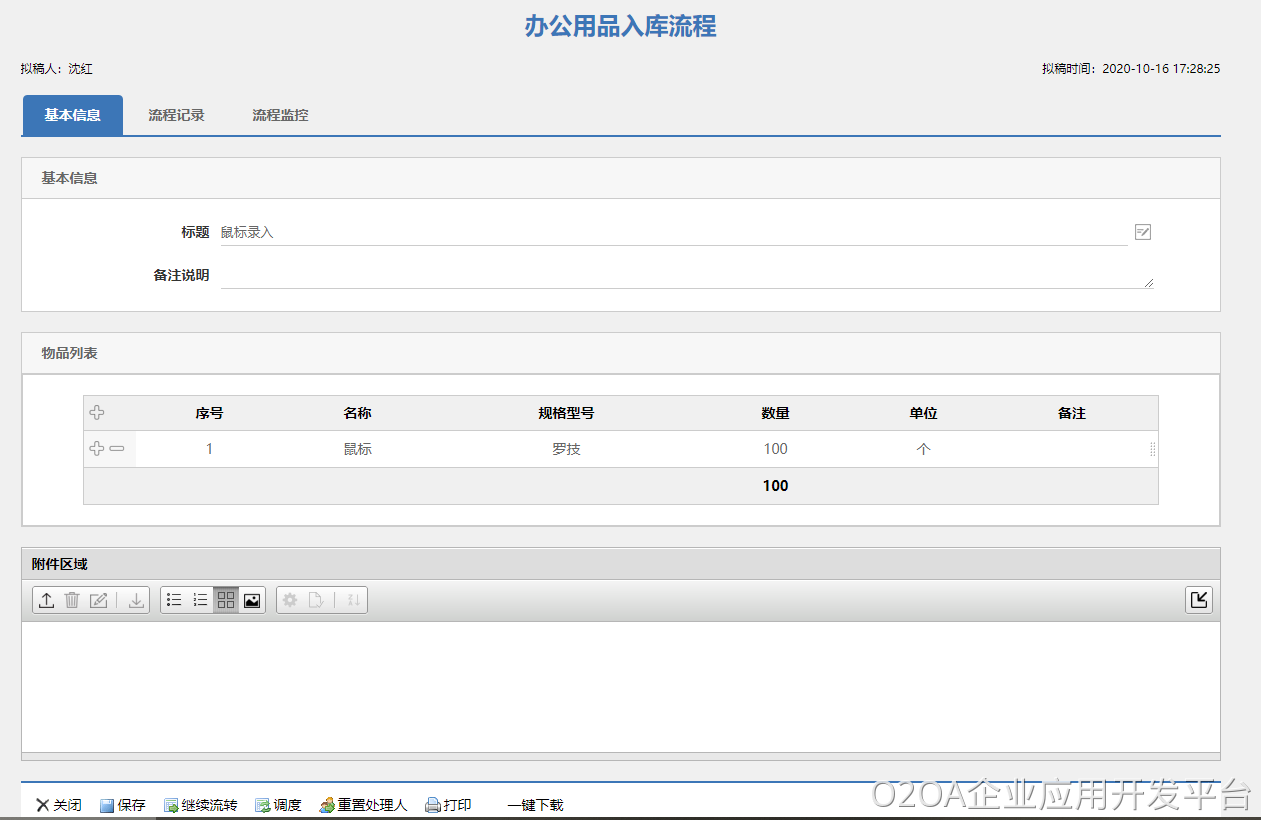Click the 重置处理人 button

coord(364,805)
